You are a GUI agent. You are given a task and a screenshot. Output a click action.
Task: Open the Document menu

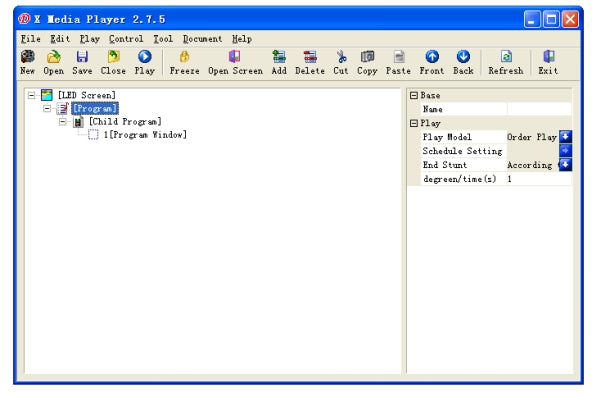202,39
